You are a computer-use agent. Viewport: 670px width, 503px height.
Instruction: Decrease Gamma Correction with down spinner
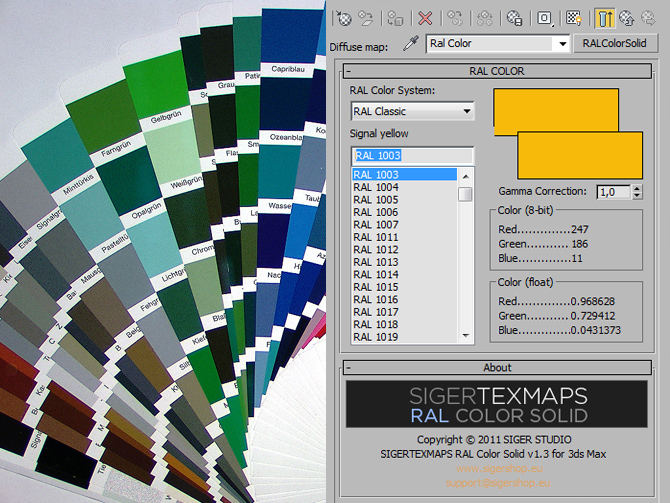coord(637,195)
